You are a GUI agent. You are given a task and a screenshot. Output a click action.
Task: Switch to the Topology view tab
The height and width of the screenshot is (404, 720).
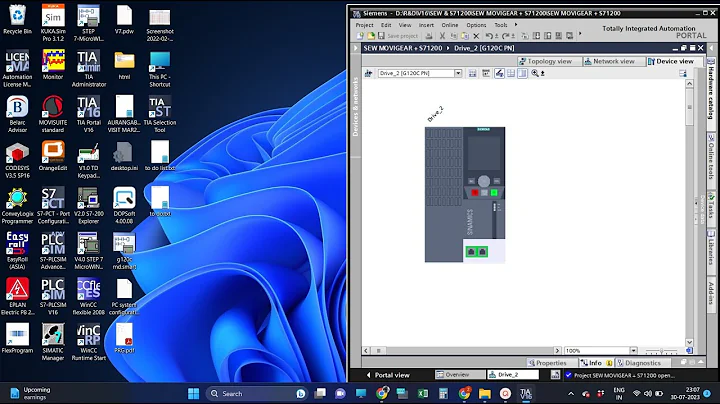tap(549, 62)
